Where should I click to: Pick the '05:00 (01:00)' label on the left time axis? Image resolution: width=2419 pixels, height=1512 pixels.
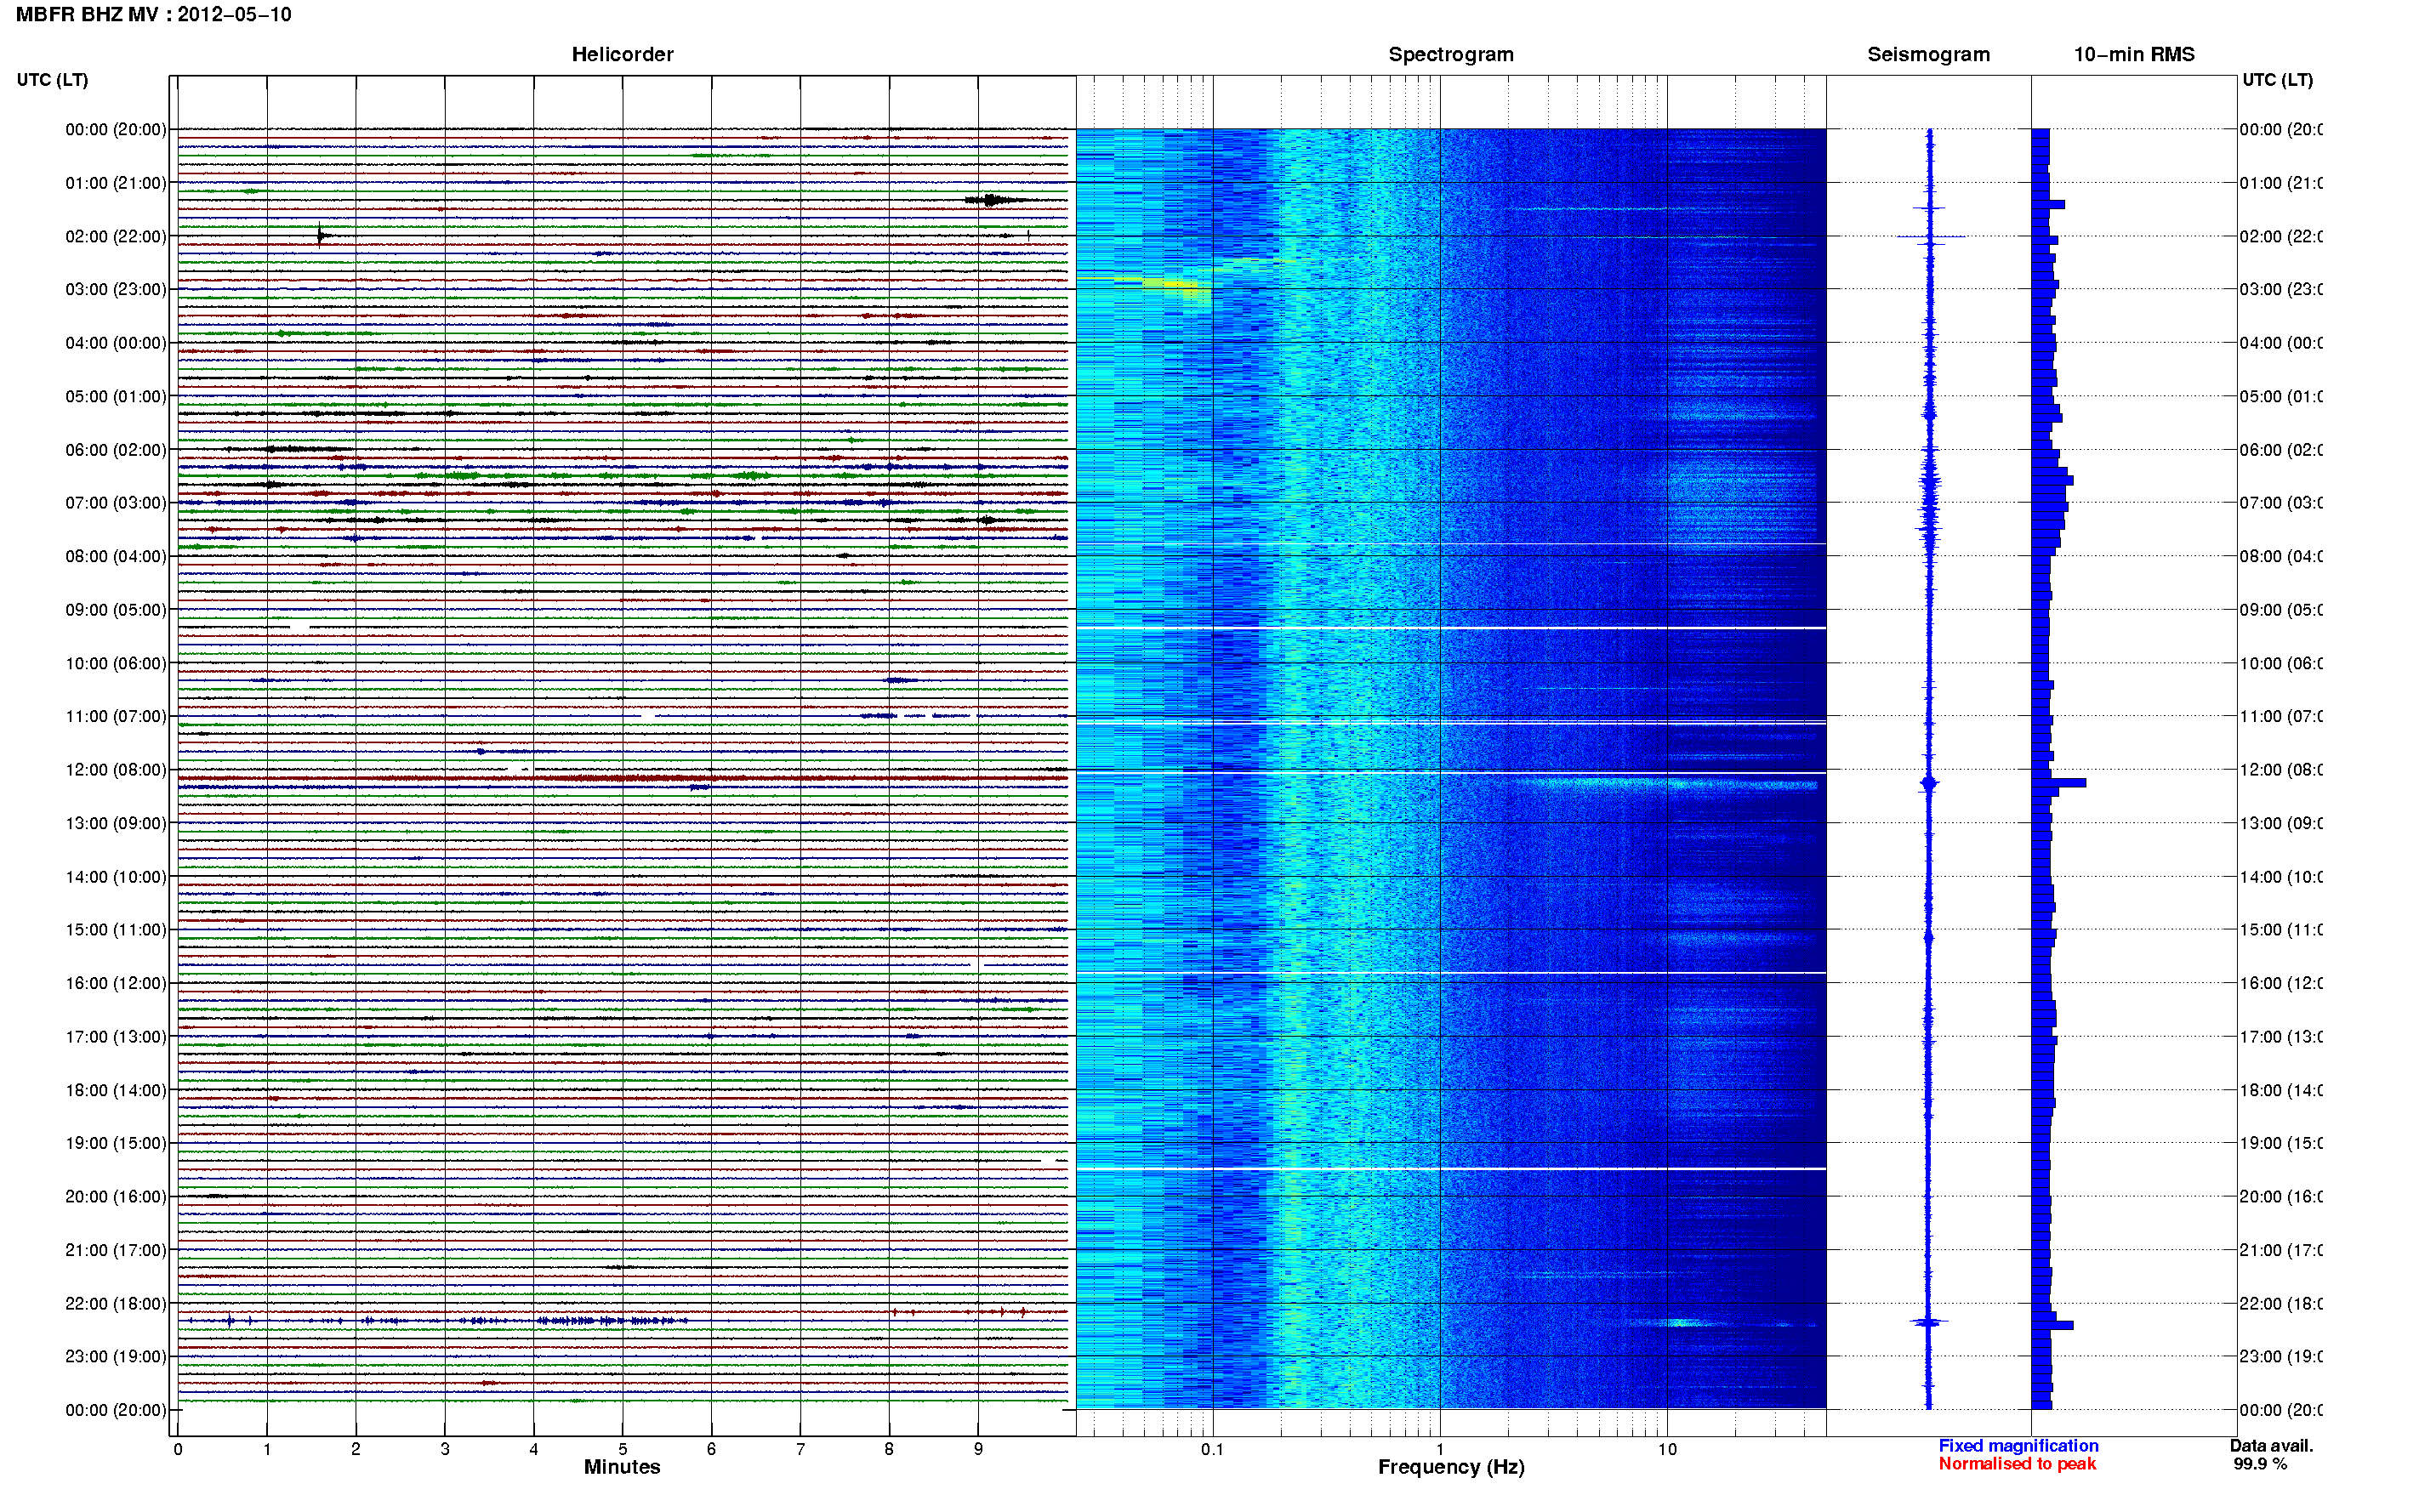116,397
